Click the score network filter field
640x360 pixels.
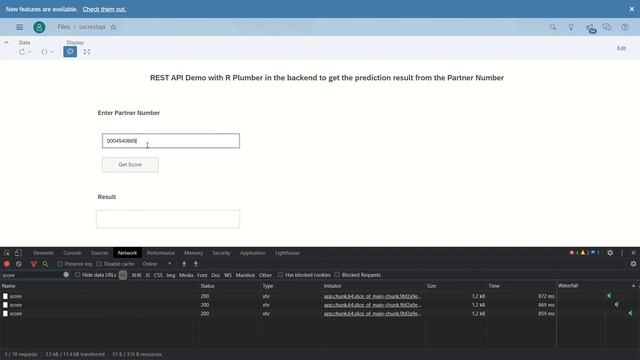tap(32, 275)
